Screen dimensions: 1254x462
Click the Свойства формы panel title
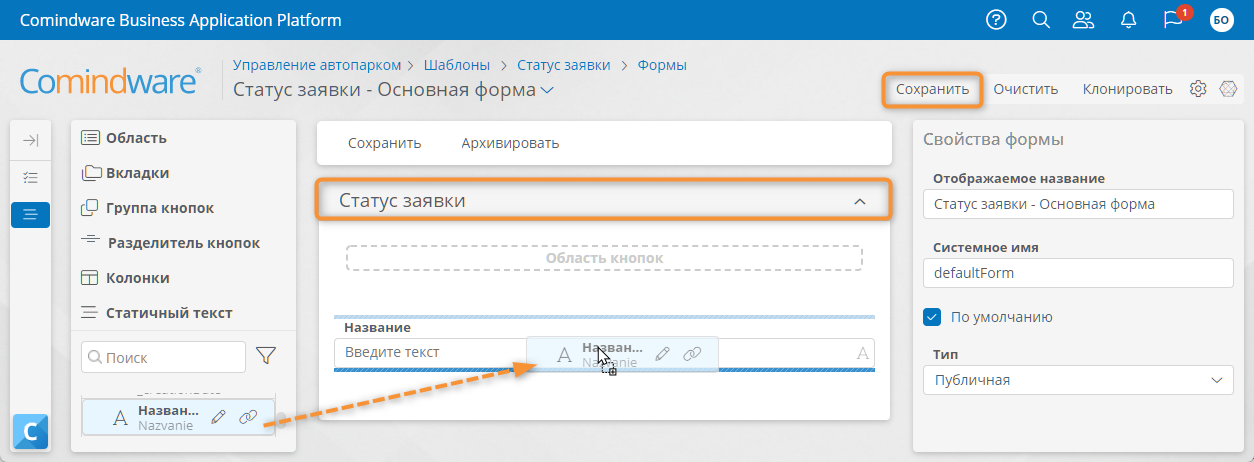tap(993, 140)
